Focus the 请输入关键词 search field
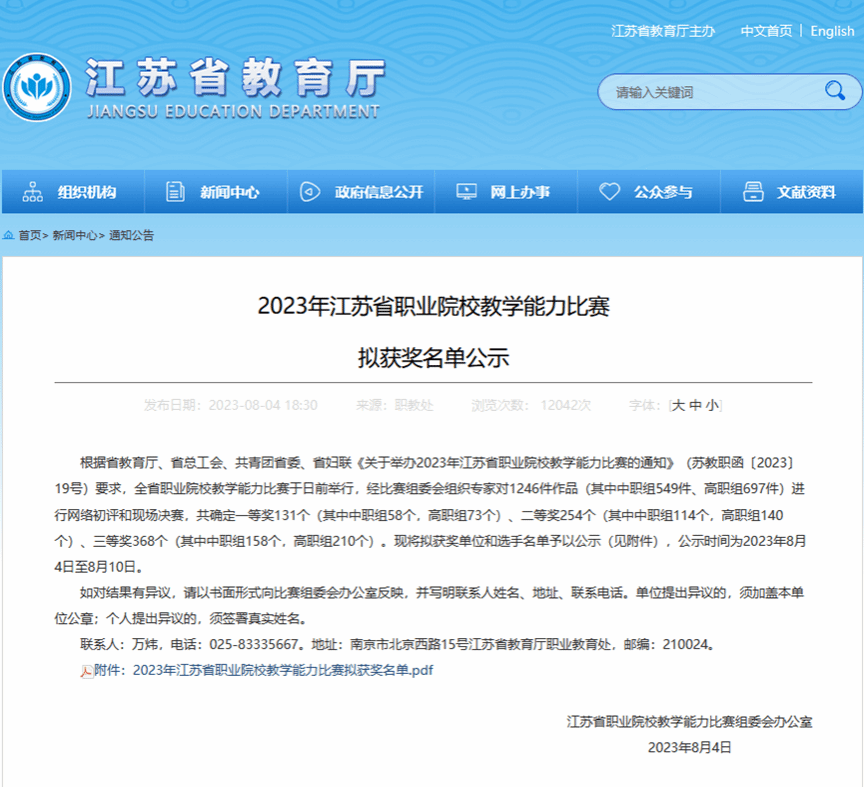864x787 pixels. click(710, 92)
